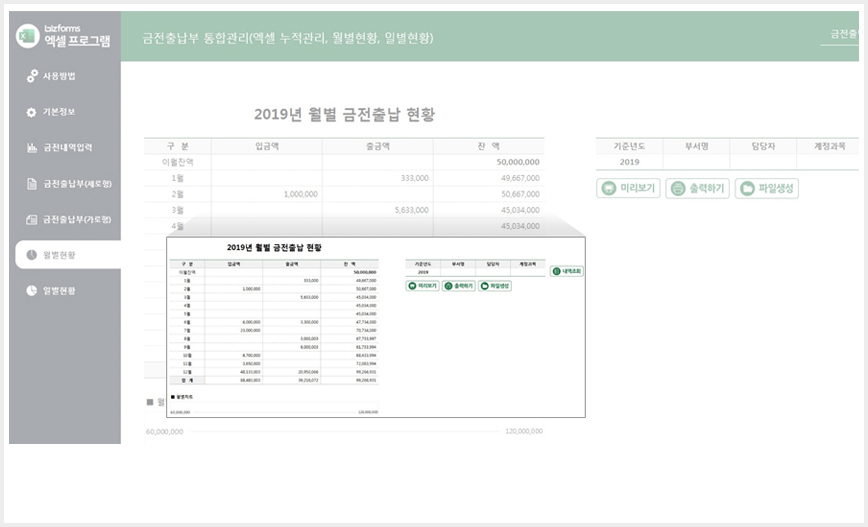Click the empty field under 담당자
The width and height of the screenshot is (868, 527).
(x=763, y=162)
